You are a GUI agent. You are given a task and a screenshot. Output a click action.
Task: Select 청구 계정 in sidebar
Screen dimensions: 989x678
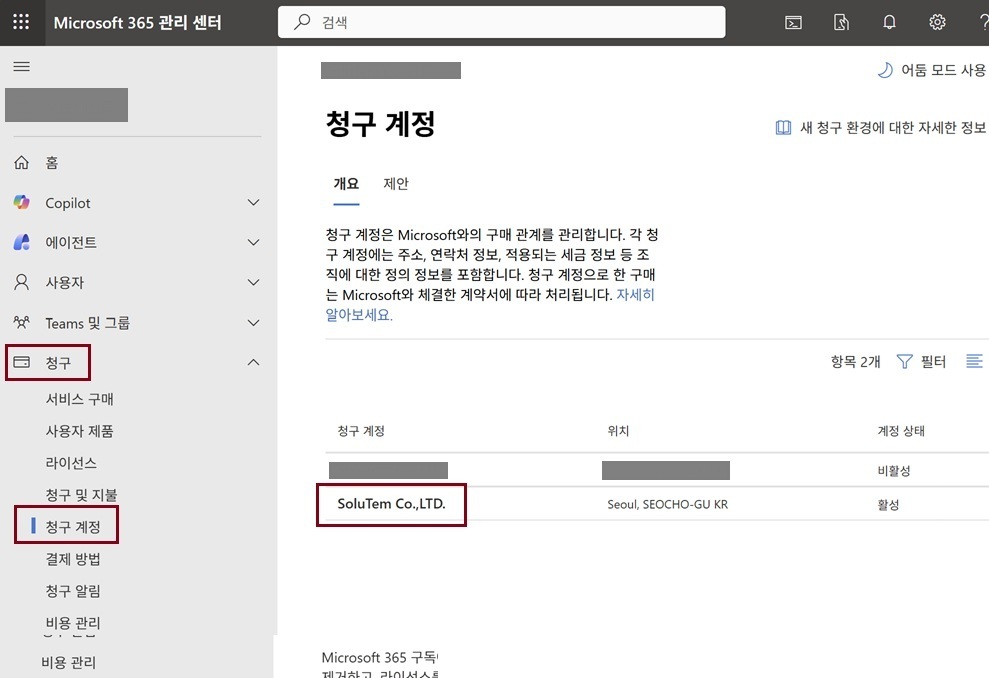coord(73,527)
